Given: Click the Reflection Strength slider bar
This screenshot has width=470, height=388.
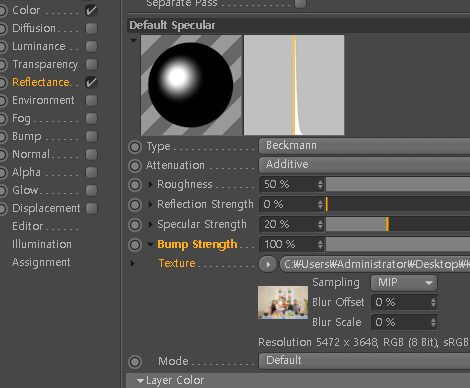Looking at the screenshot, I should [x=398, y=204].
